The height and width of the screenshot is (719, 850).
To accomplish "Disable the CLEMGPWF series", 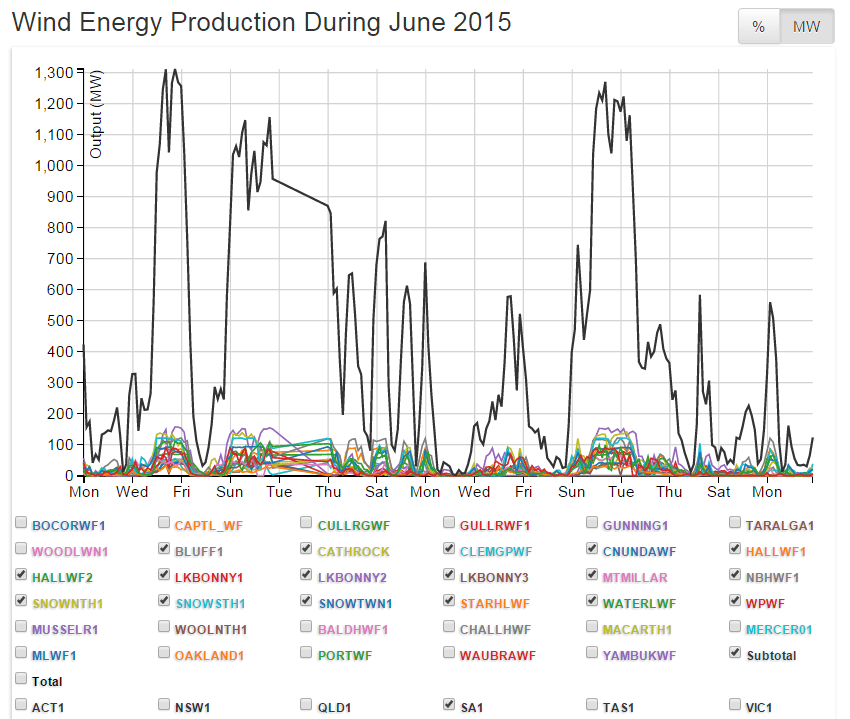I will pyautogui.click(x=449, y=548).
